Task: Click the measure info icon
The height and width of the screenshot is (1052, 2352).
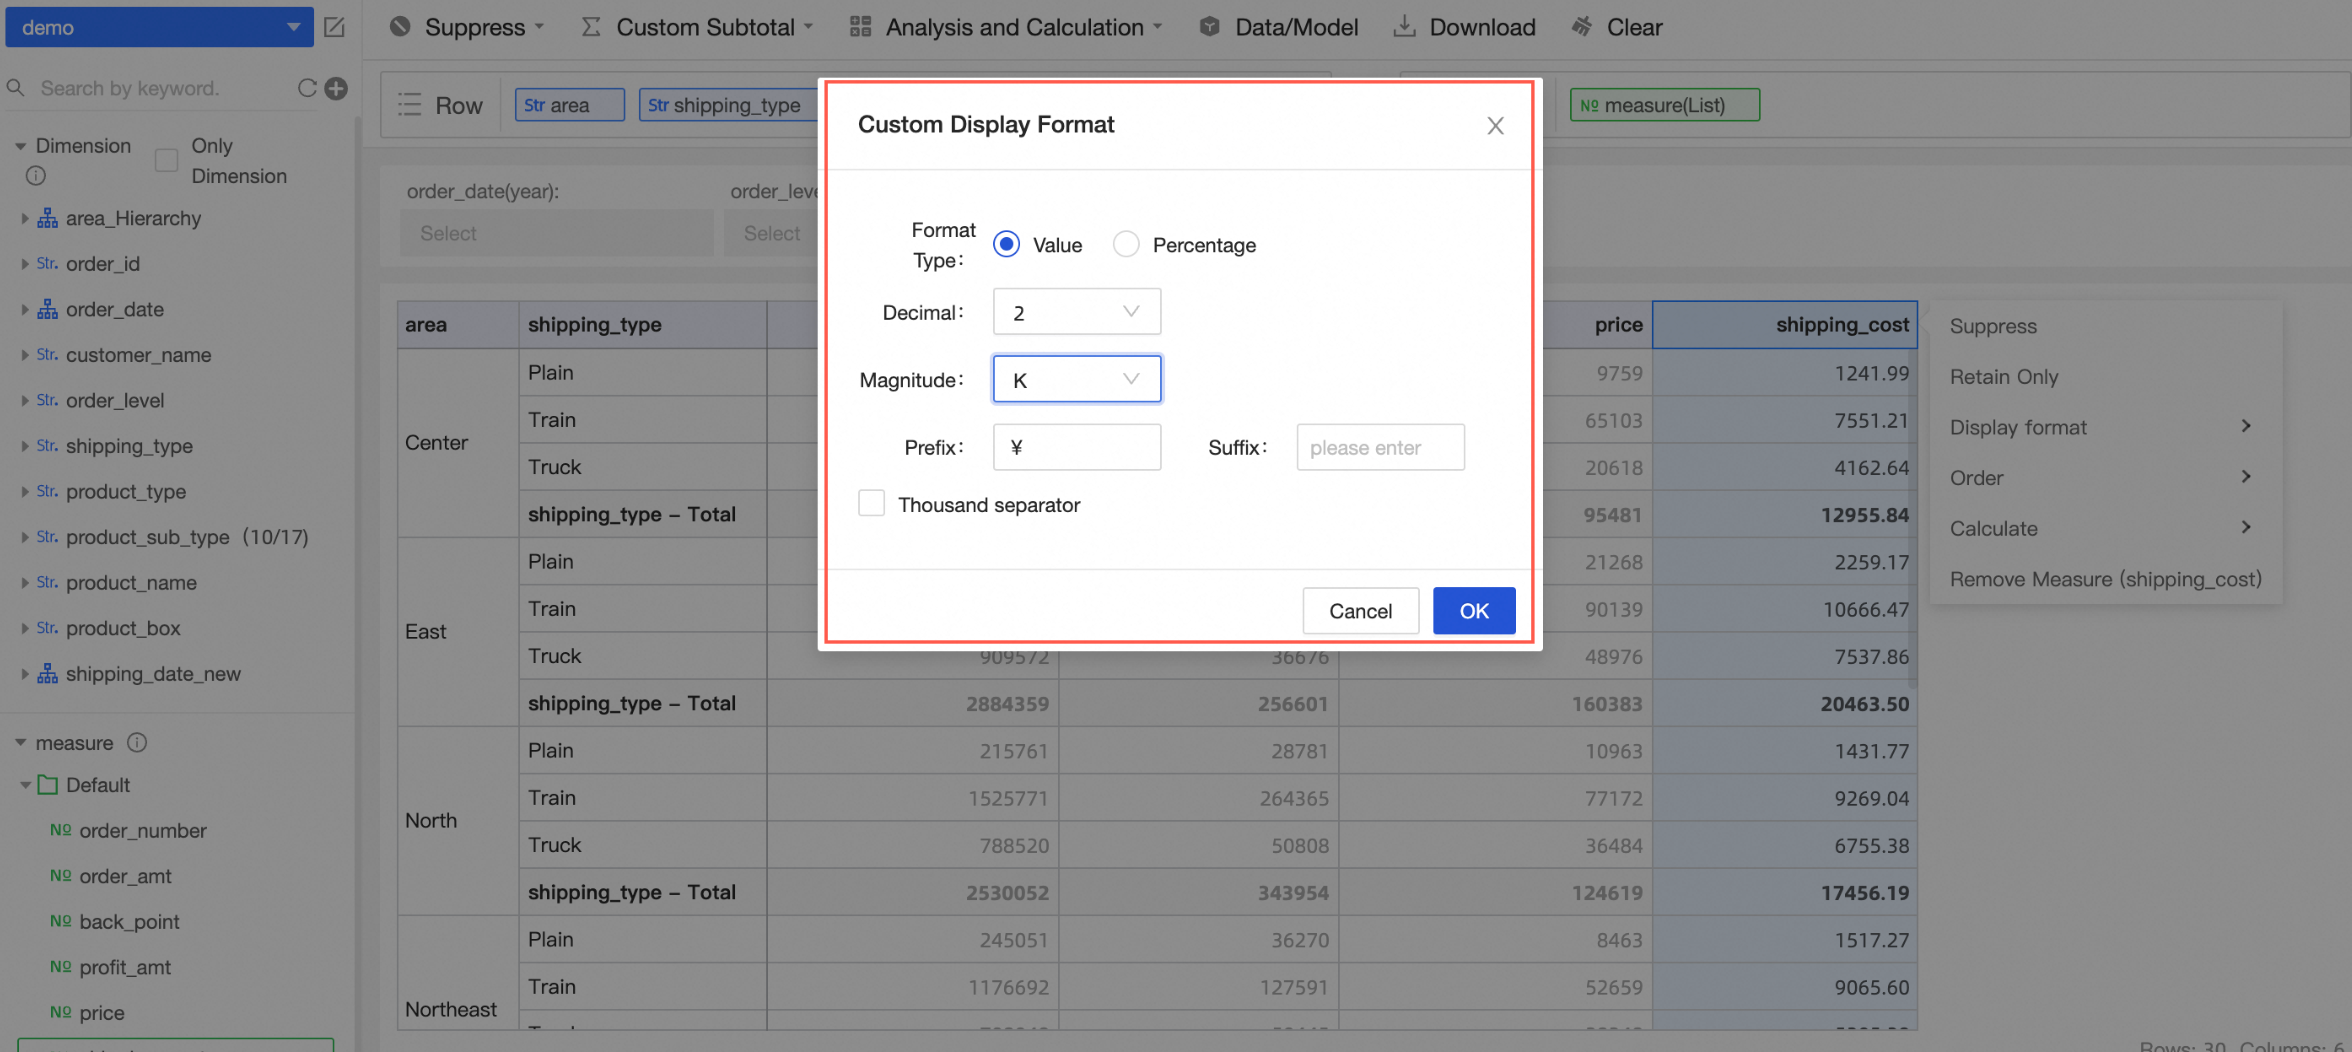Action: pyautogui.click(x=138, y=742)
